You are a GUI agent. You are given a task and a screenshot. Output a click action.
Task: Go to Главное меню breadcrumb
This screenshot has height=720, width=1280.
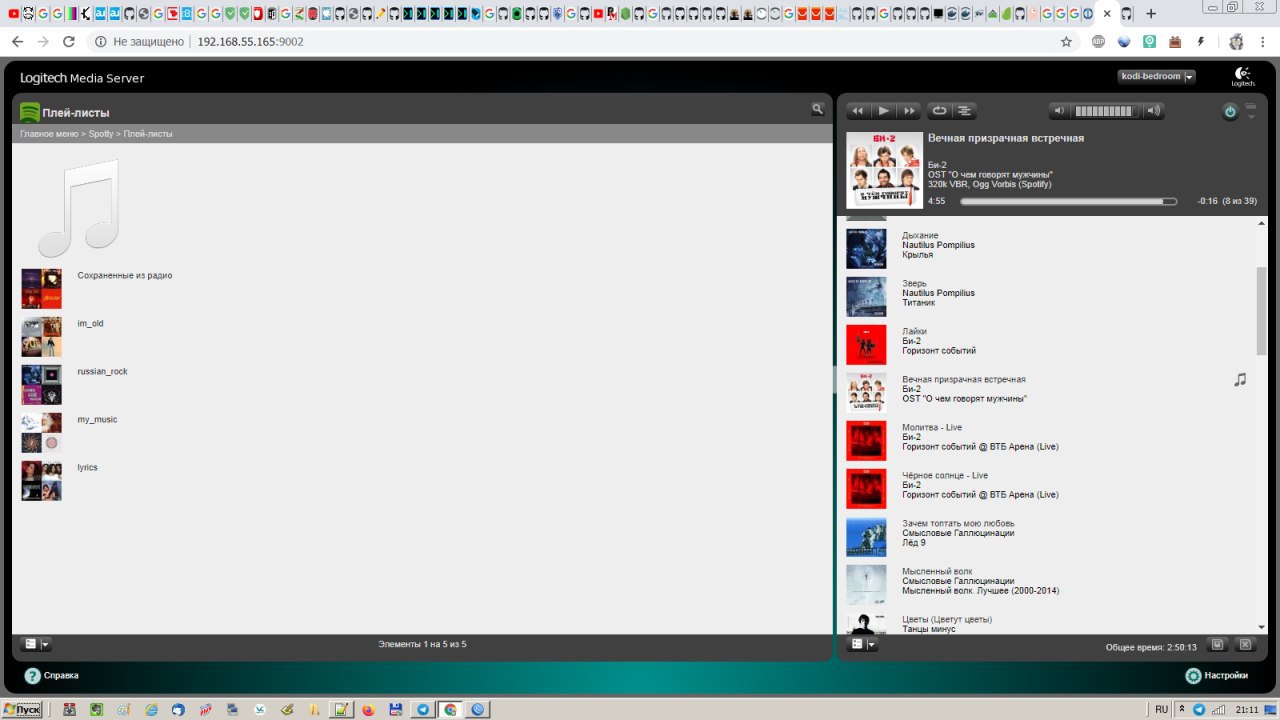point(49,133)
